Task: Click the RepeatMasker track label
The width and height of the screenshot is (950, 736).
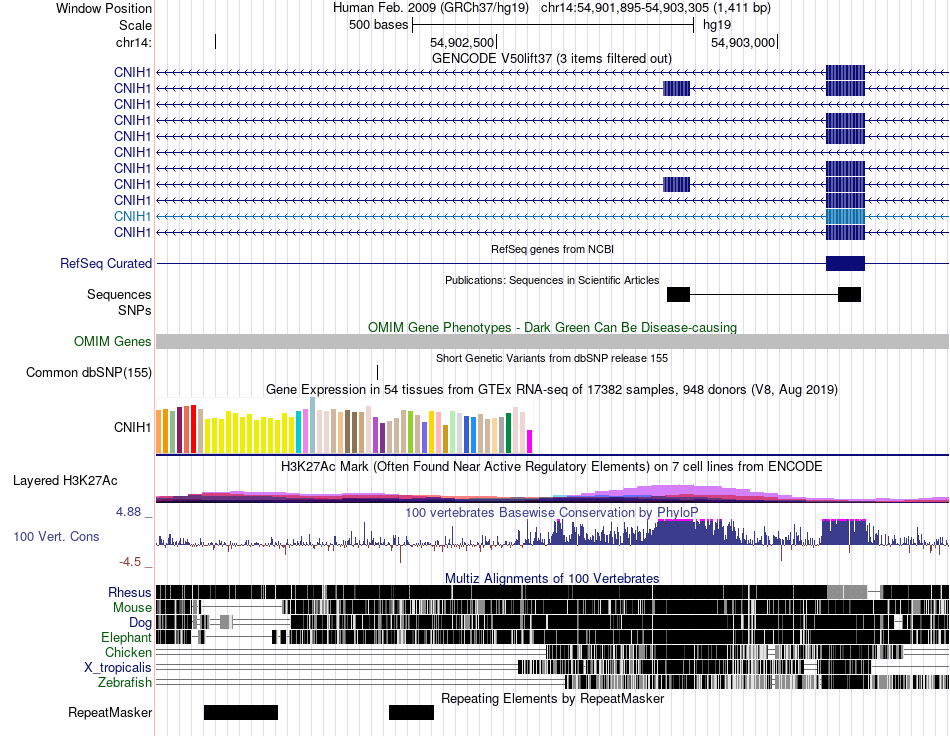Action: coord(110,713)
